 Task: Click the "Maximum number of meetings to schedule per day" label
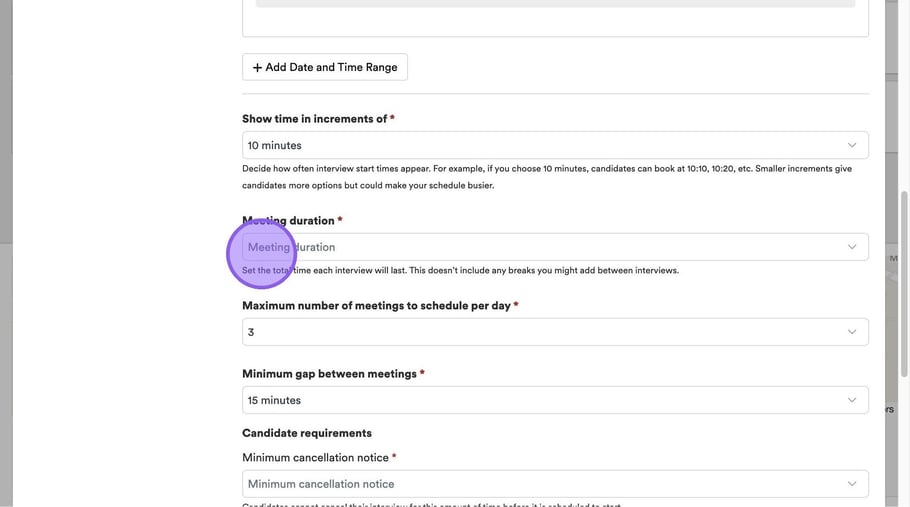[x=376, y=306]
